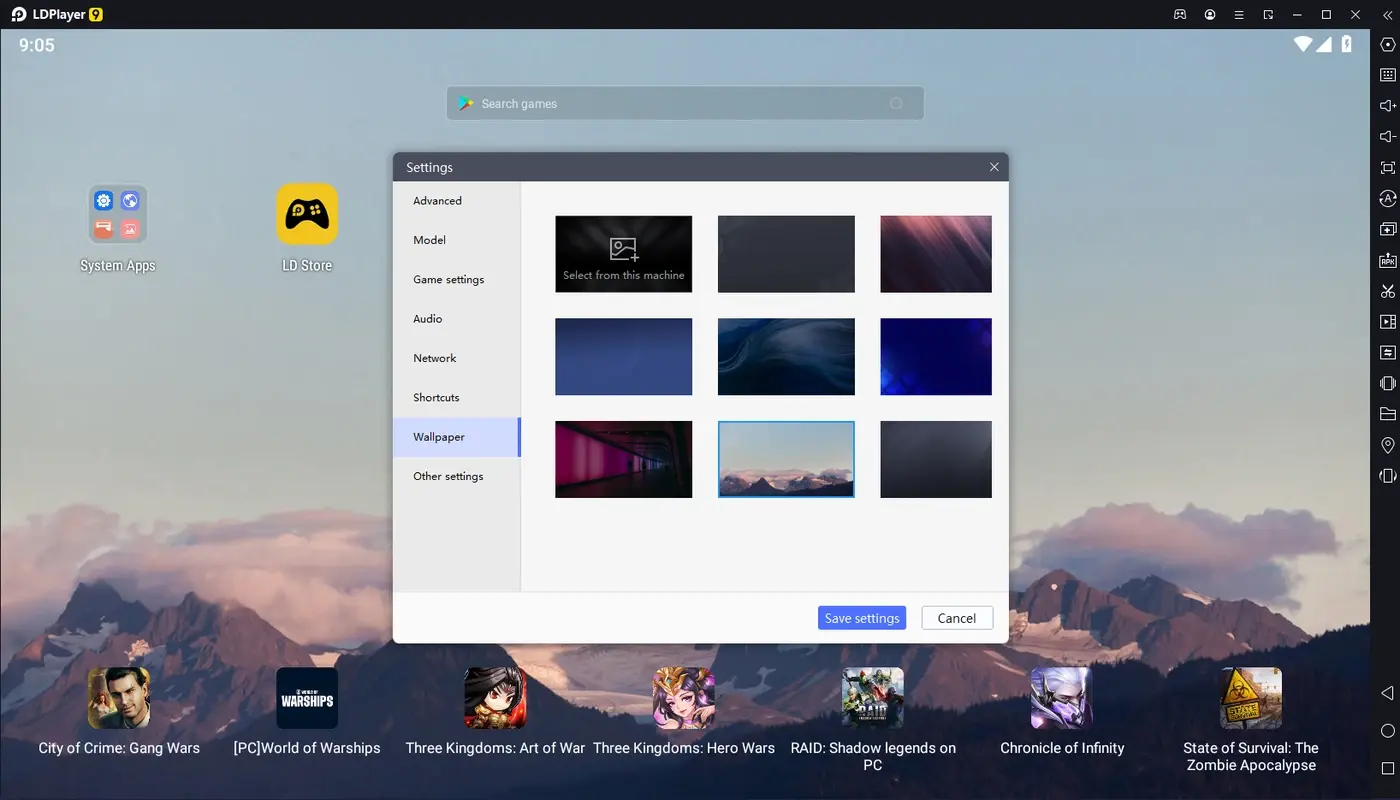Collapse the right sidebar with double-arrow icon
Screen dimensions: 1400x800
1390,14
